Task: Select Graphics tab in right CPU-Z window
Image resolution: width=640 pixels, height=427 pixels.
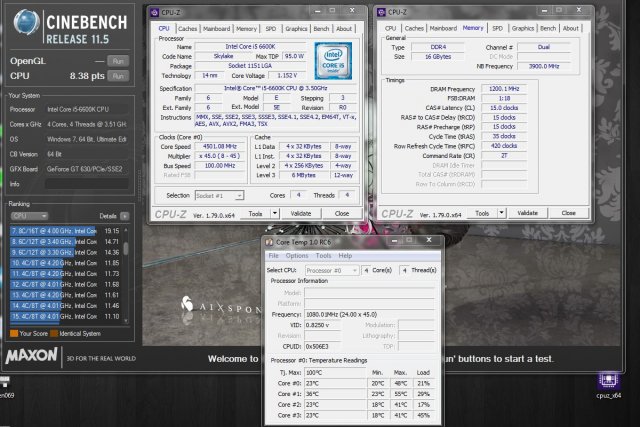Action: tap(523, 28)
